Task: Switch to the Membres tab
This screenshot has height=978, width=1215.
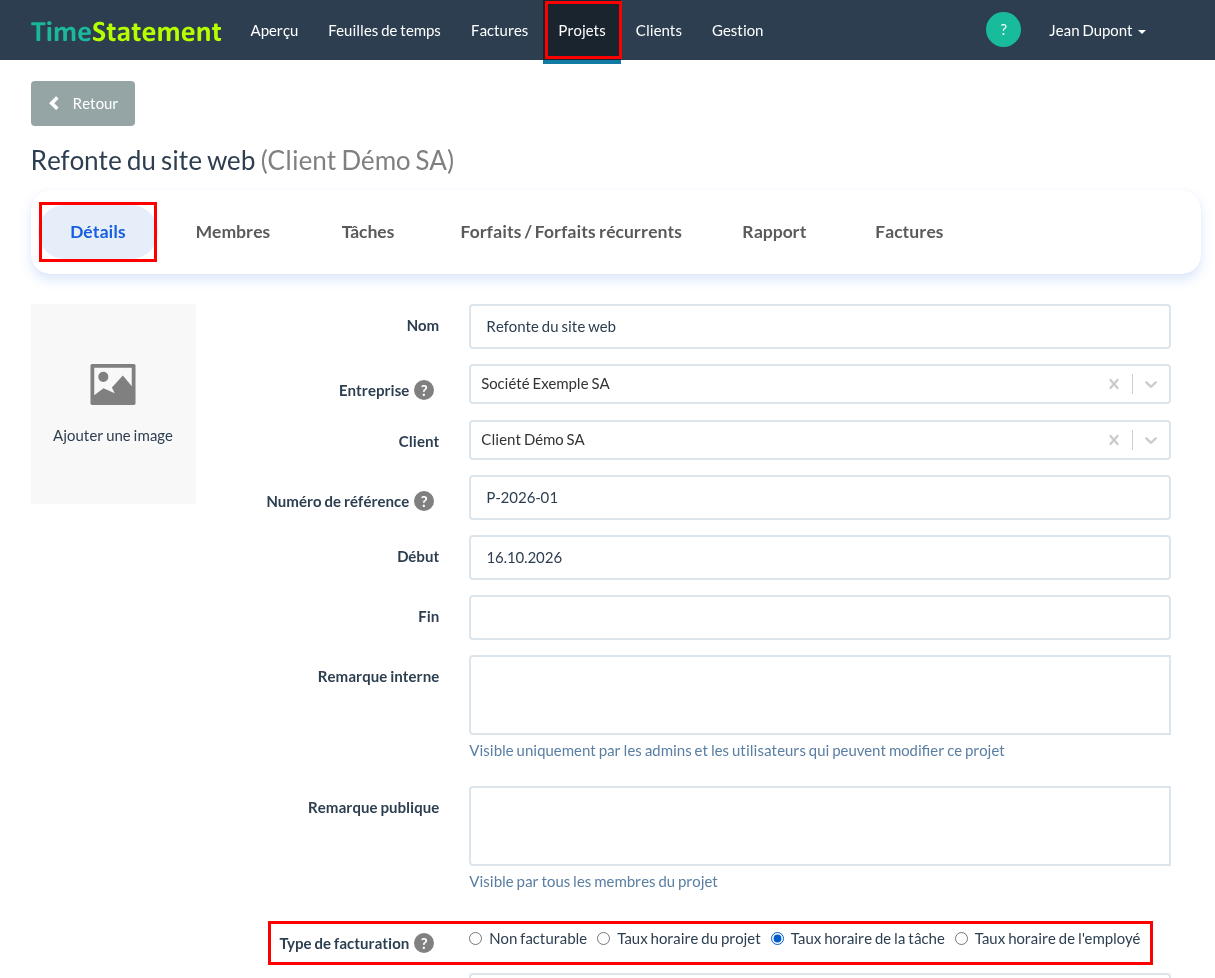Action: pos(233,232)
